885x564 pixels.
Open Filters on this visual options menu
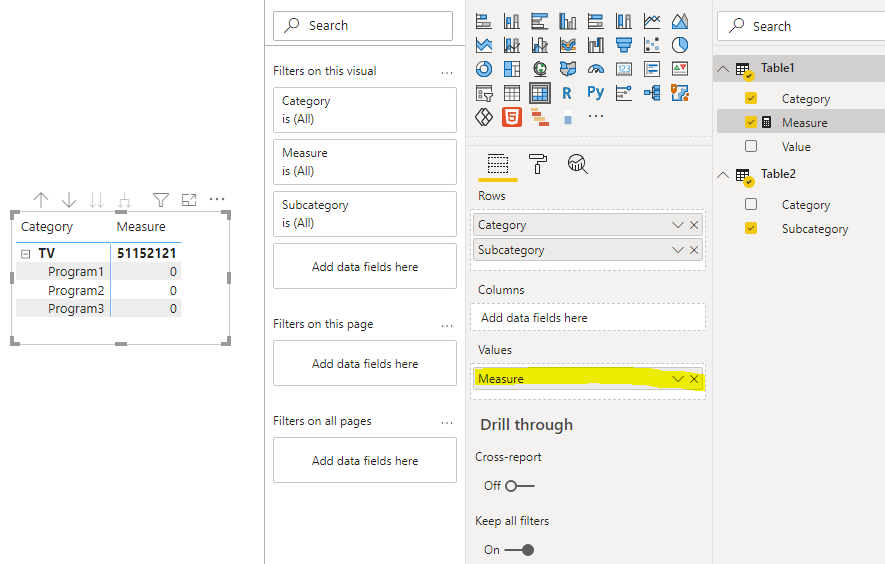(x=447, y=72)
